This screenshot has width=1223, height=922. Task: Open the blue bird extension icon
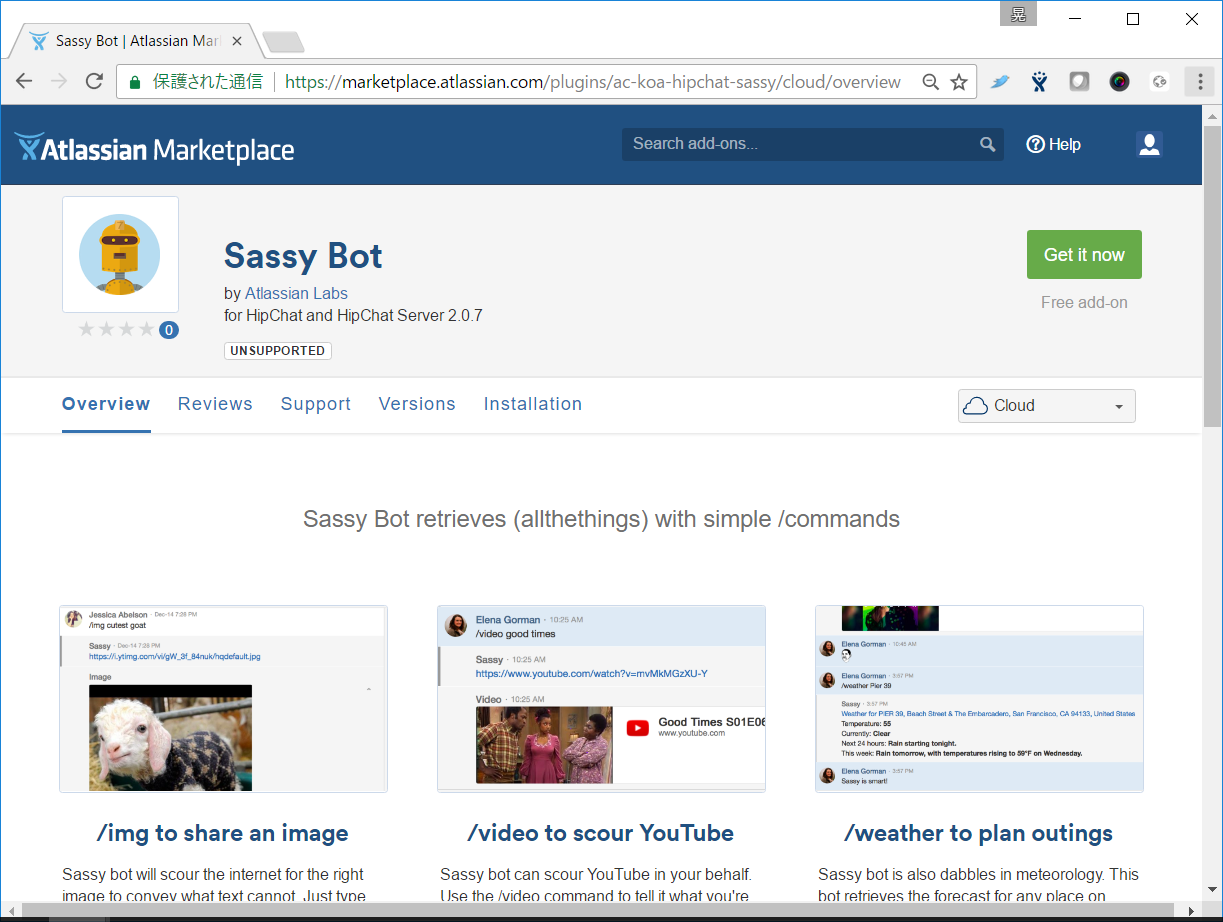click(1000, 82)
